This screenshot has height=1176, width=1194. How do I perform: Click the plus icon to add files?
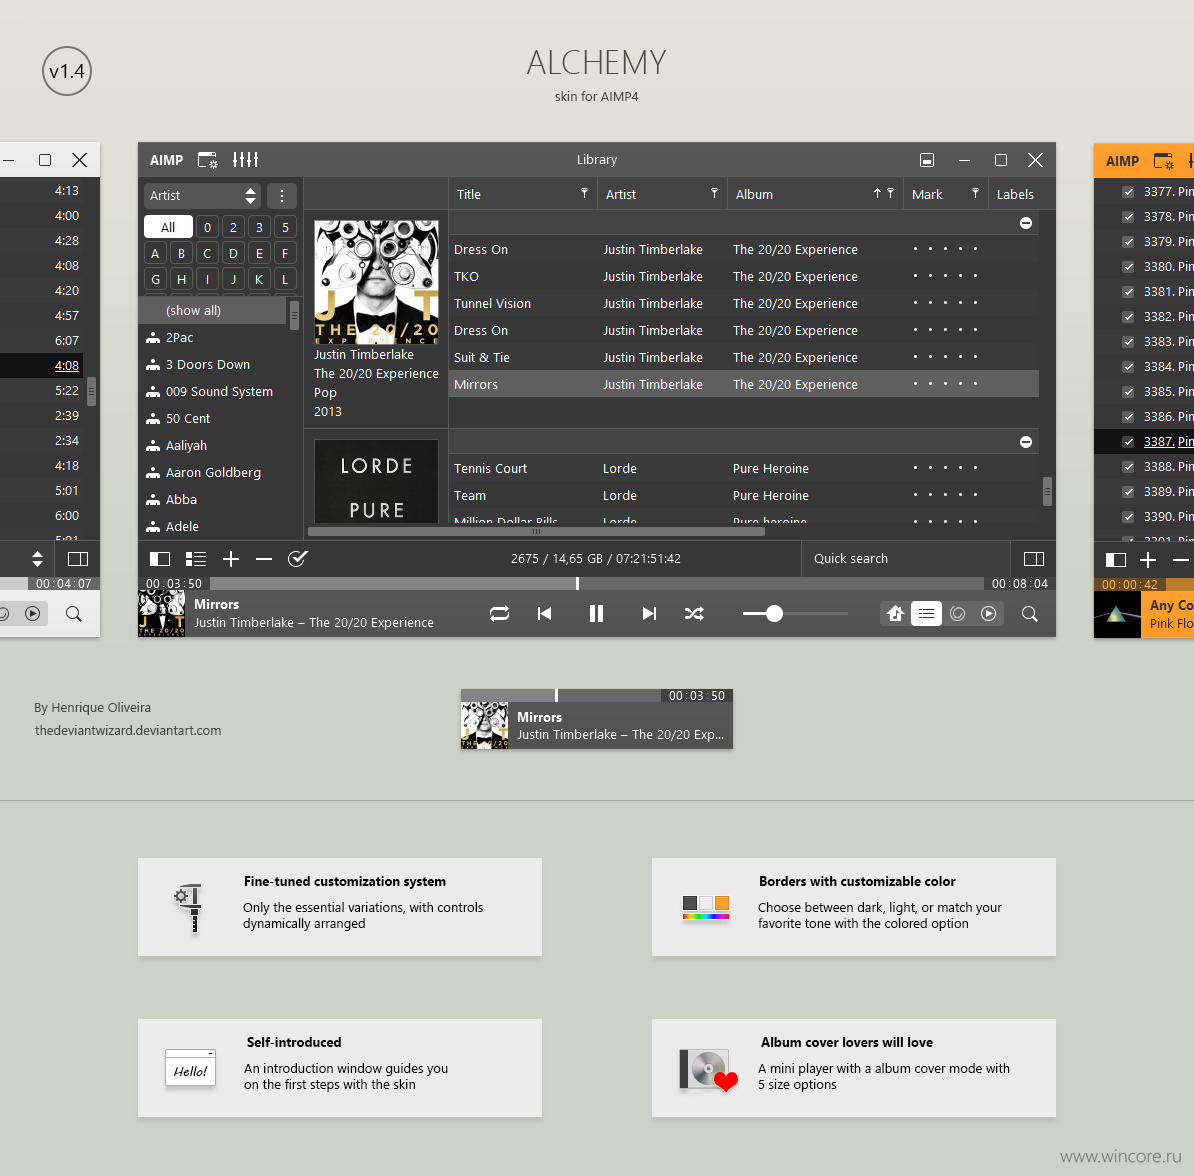231,559
